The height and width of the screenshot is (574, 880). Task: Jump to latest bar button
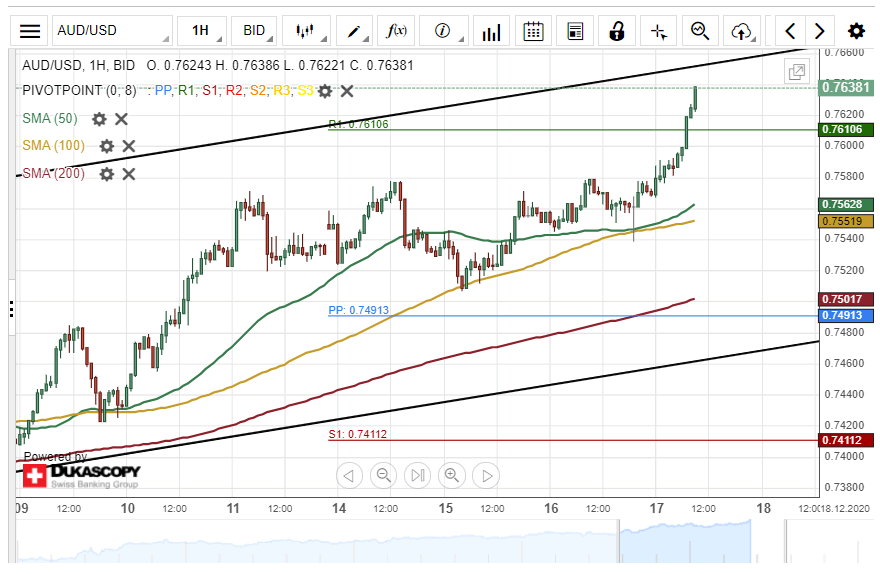pyautogui.click(x=418, y=476)
